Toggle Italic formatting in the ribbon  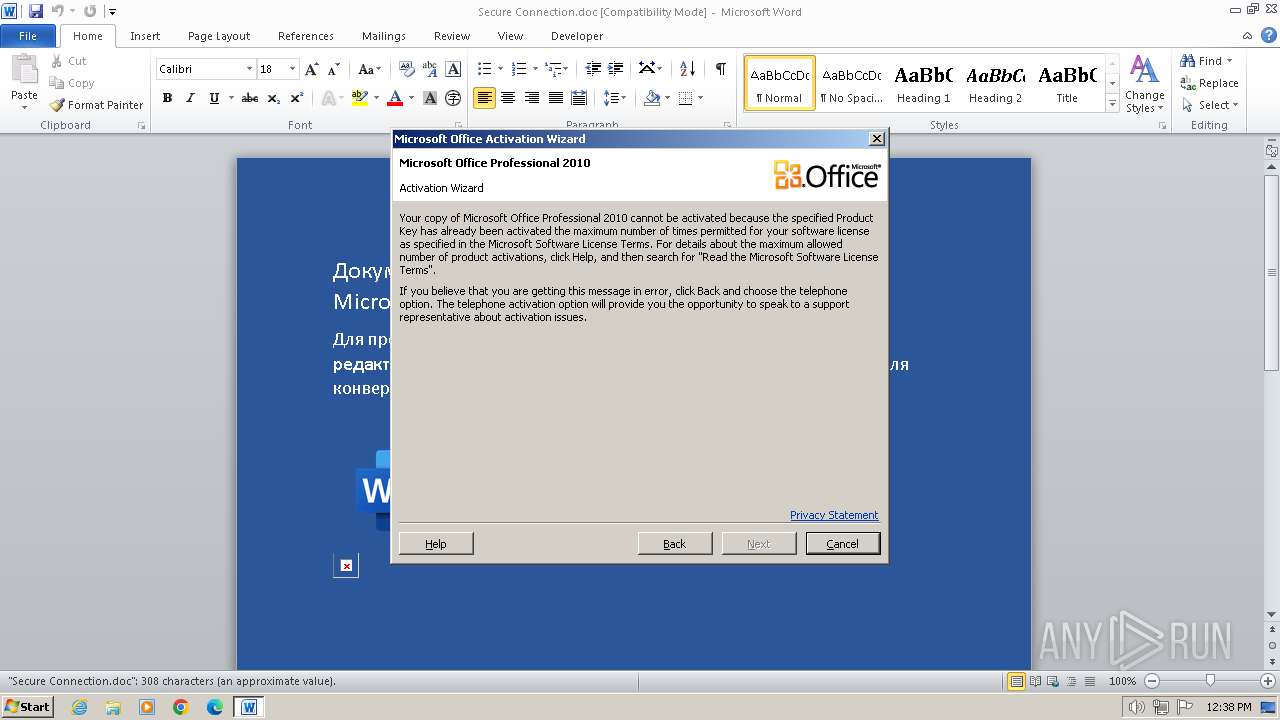tap(190, 98)
